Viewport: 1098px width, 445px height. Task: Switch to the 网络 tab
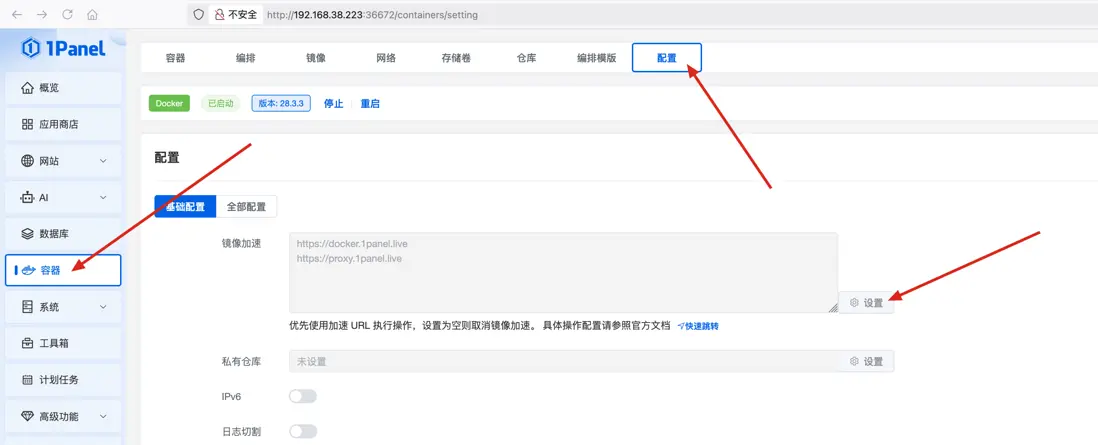(386, 58)
